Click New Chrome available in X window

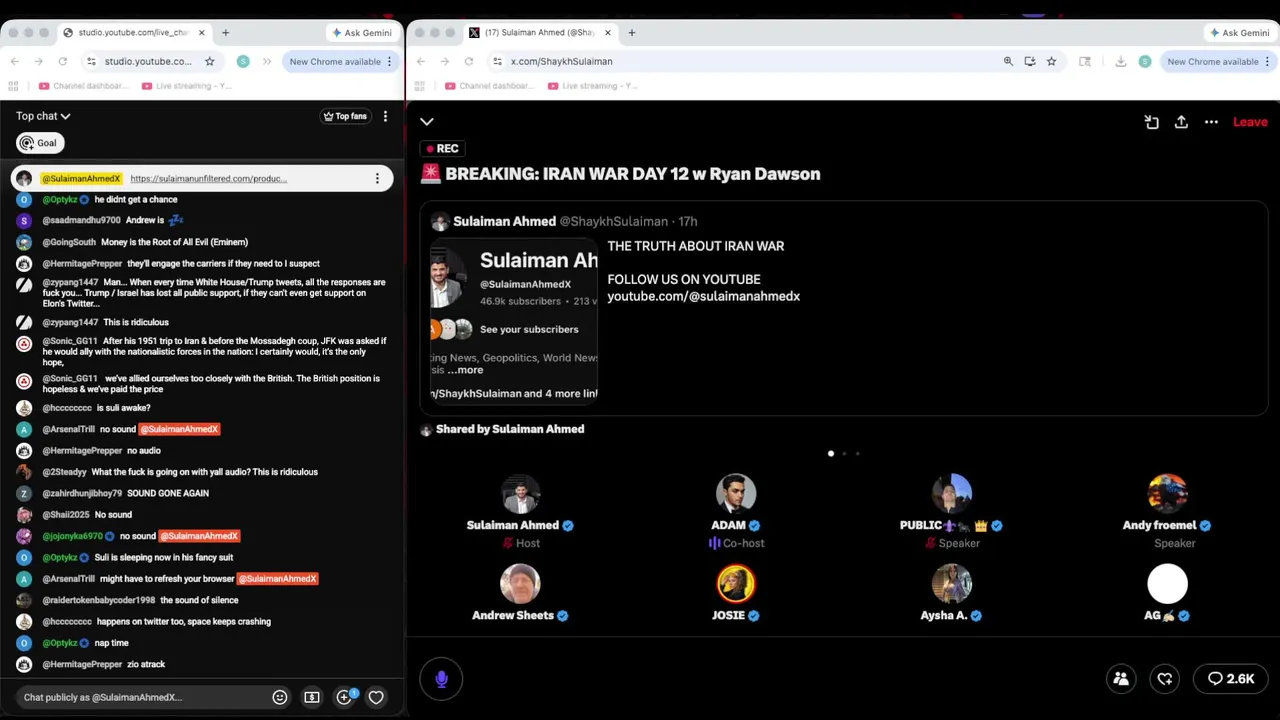click(1213, 61)
